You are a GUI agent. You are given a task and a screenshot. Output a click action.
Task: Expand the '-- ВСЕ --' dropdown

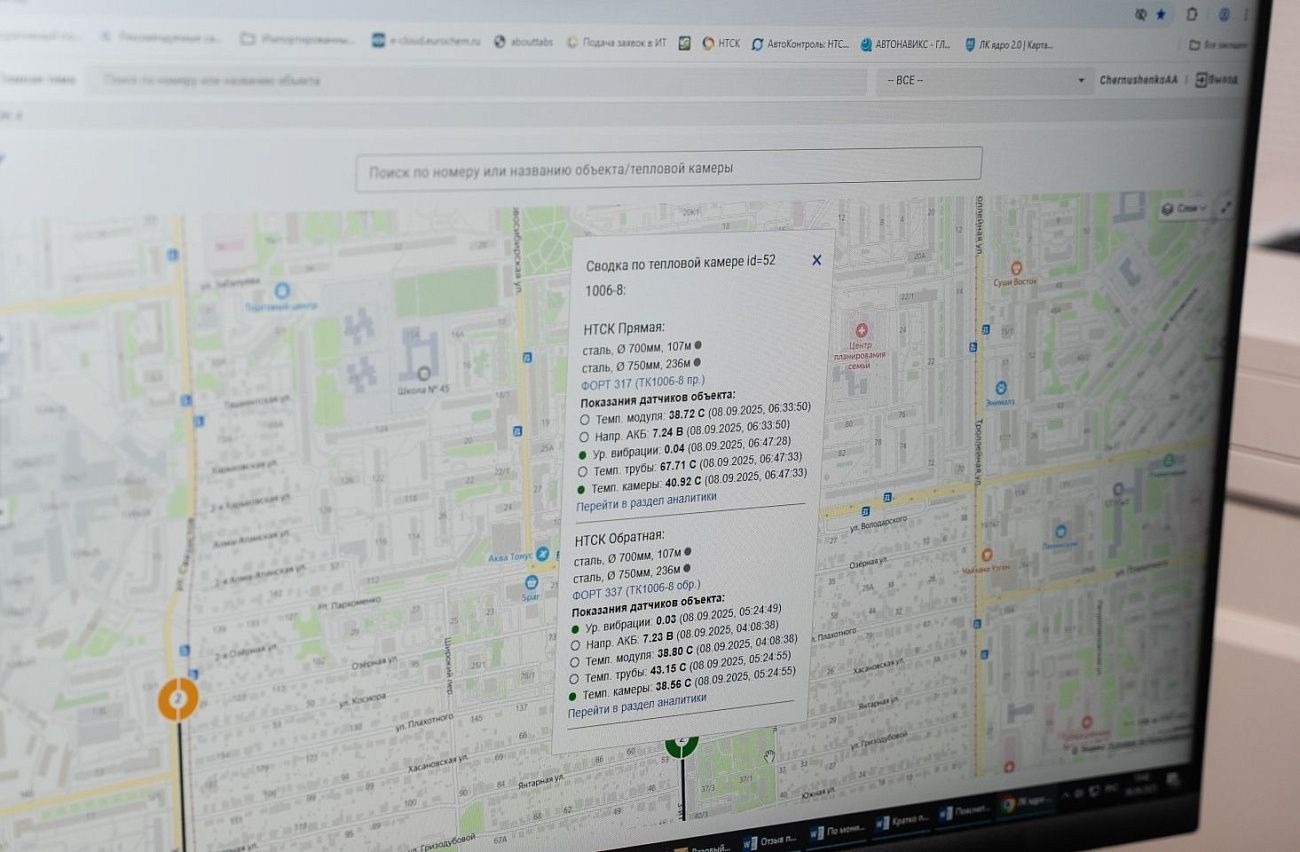[x=984, y=81]
